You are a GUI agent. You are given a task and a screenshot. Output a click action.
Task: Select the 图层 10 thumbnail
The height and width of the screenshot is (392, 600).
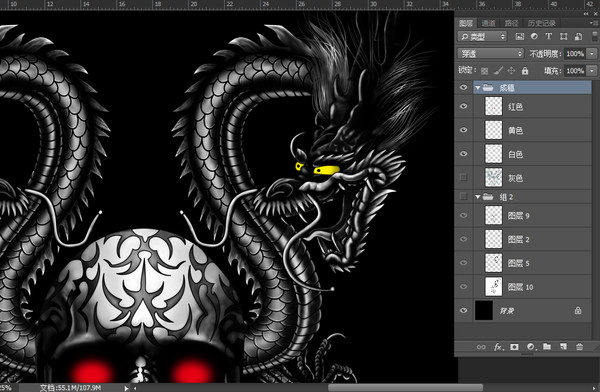pyautogui.click(x=494, y=287)
